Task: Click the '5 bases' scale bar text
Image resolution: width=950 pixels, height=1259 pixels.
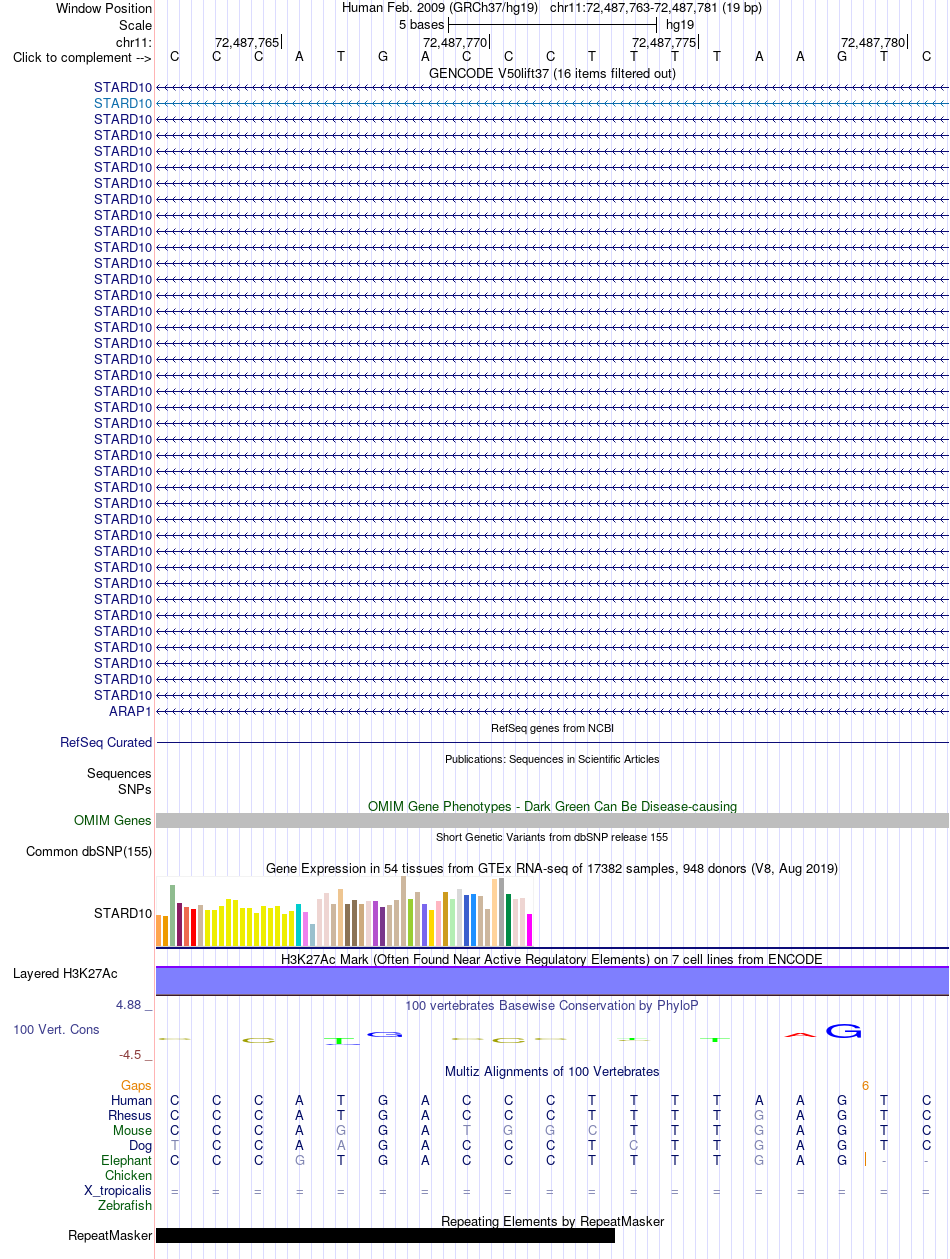Action: click(x=421, y=25)
